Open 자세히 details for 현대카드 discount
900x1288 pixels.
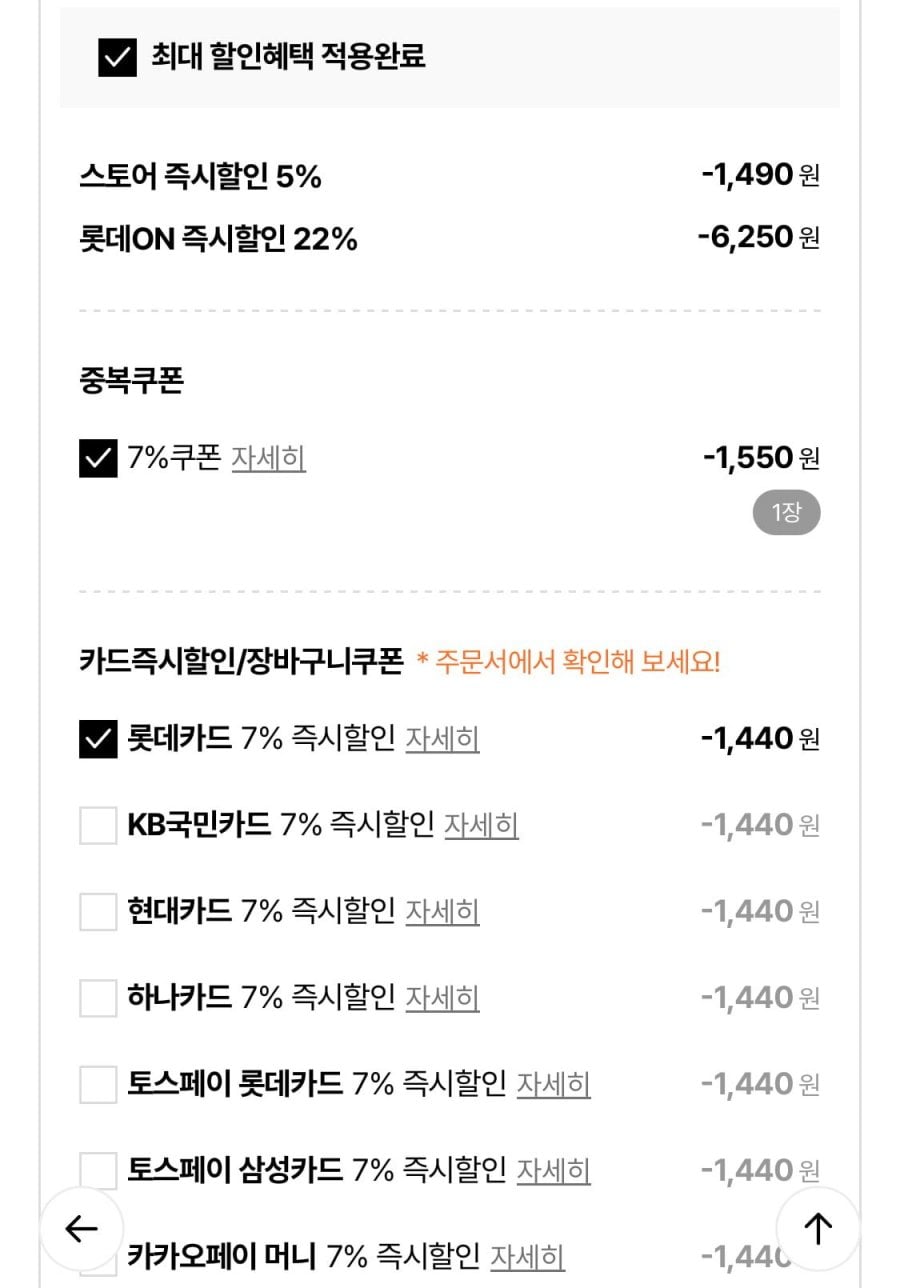click(442, 911)
